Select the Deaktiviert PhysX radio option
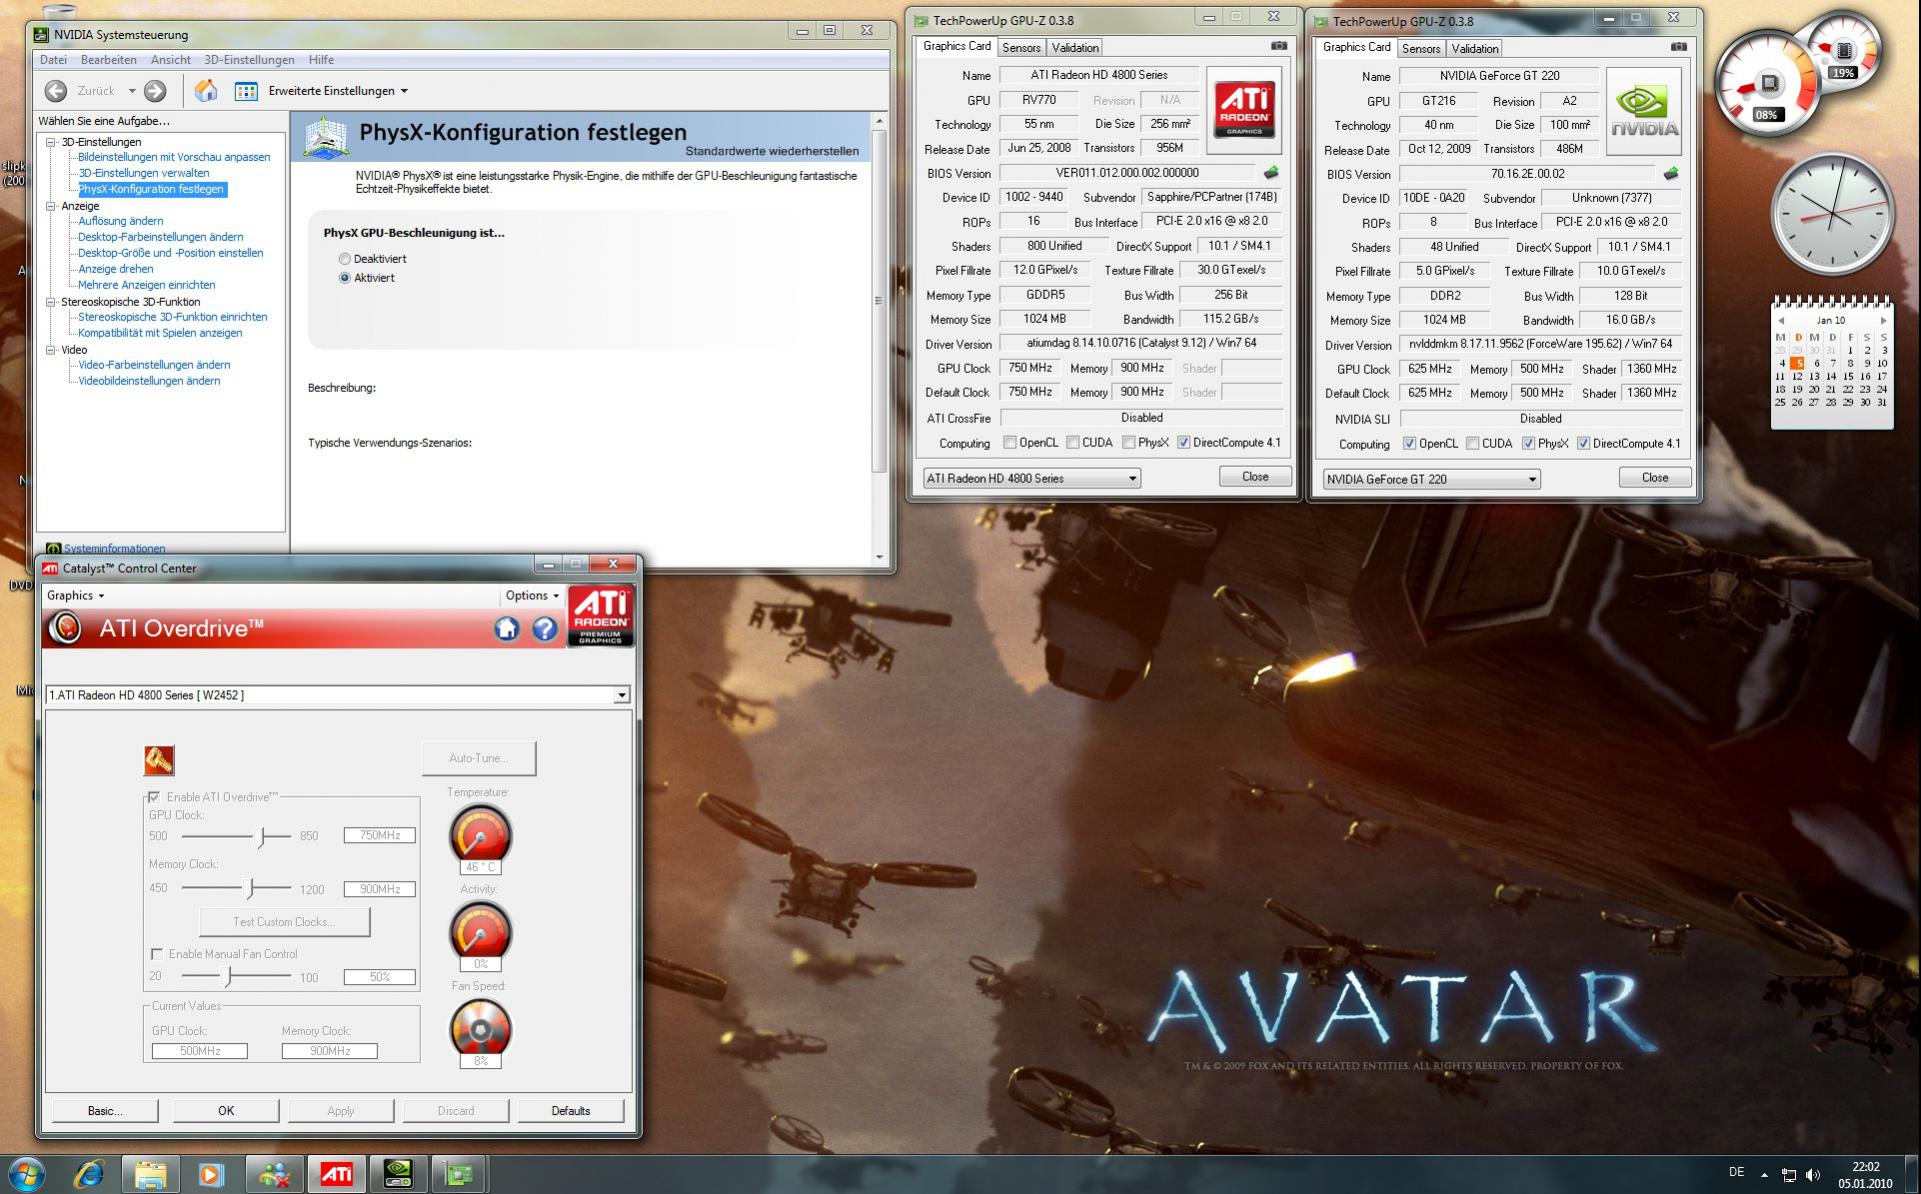This screenshot has height=1194, width=1921. (x=345, y=259)
